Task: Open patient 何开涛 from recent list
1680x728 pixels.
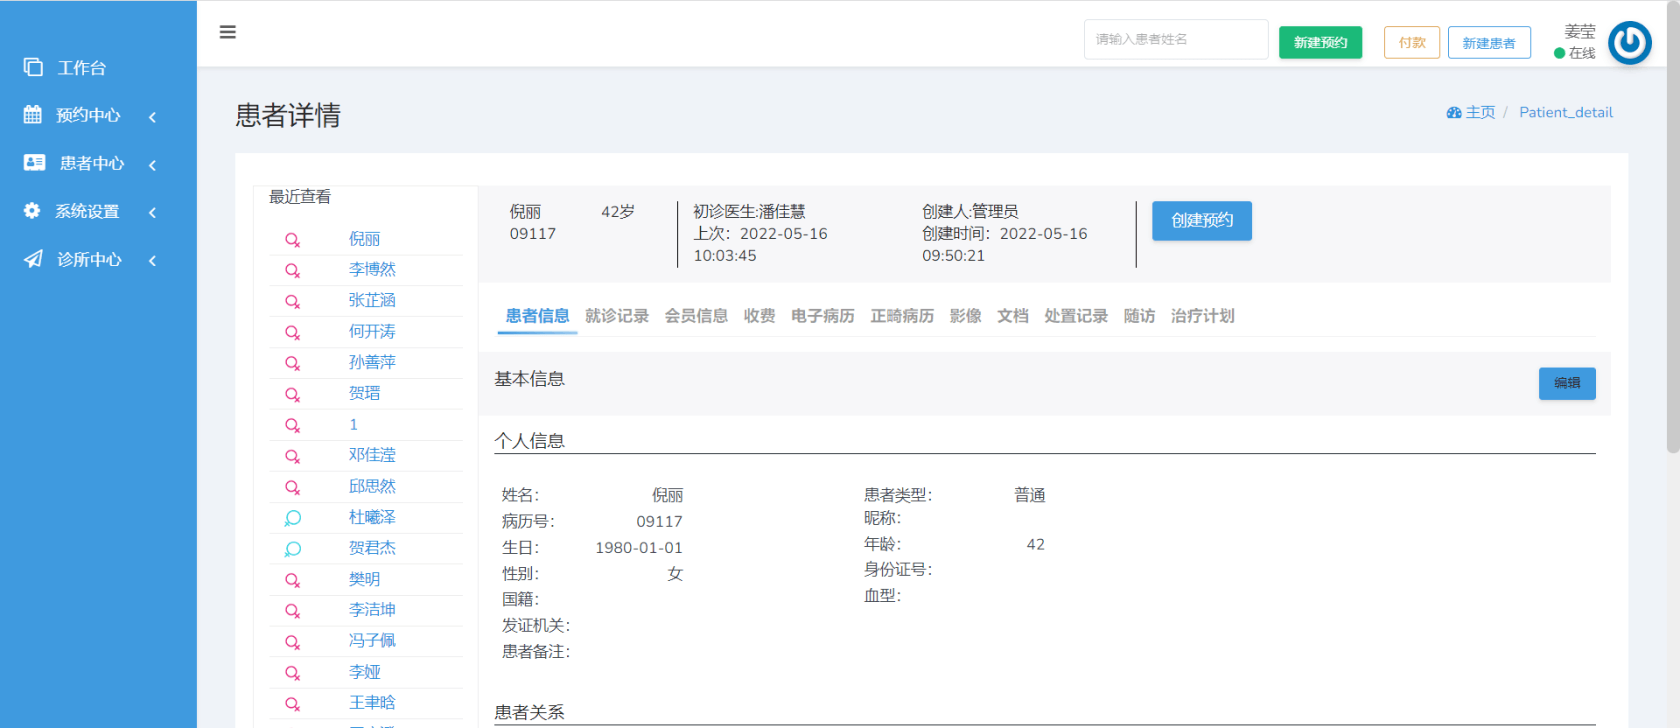Action: [x=372, y=332]
